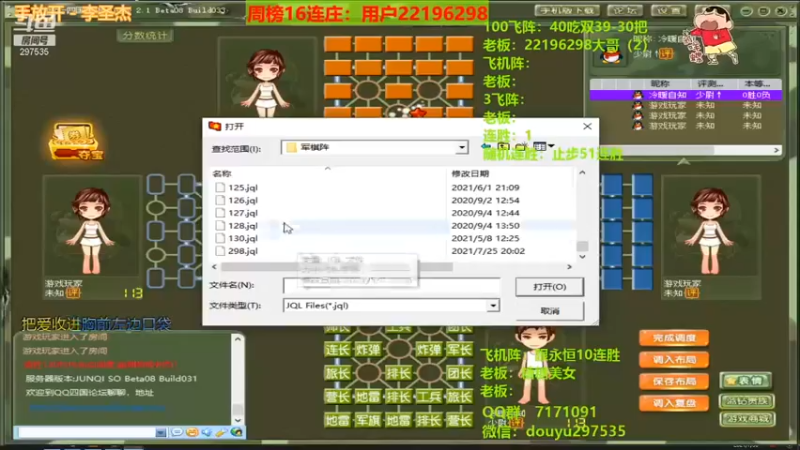800x450 pixels.
Task: Click the 取消 button in the dialog
Action: (549, 311)
